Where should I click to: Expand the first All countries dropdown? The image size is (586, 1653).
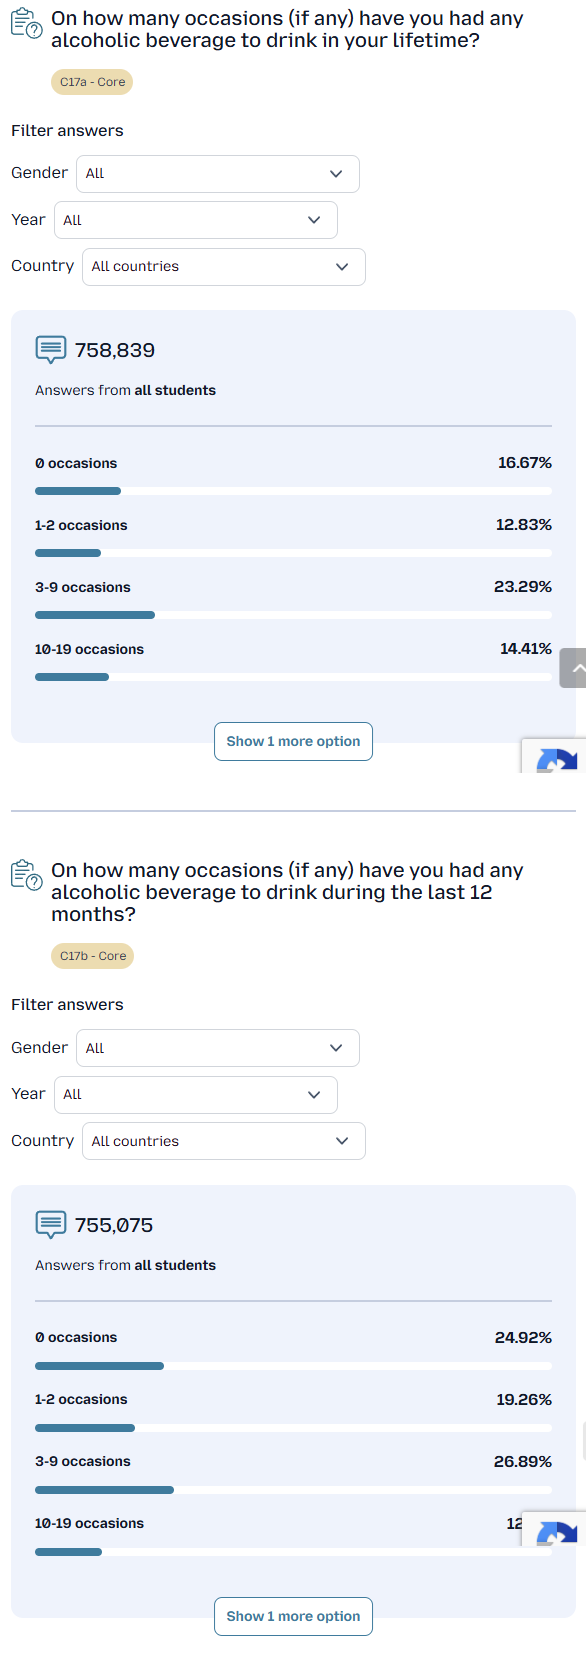tap(224, 267)
